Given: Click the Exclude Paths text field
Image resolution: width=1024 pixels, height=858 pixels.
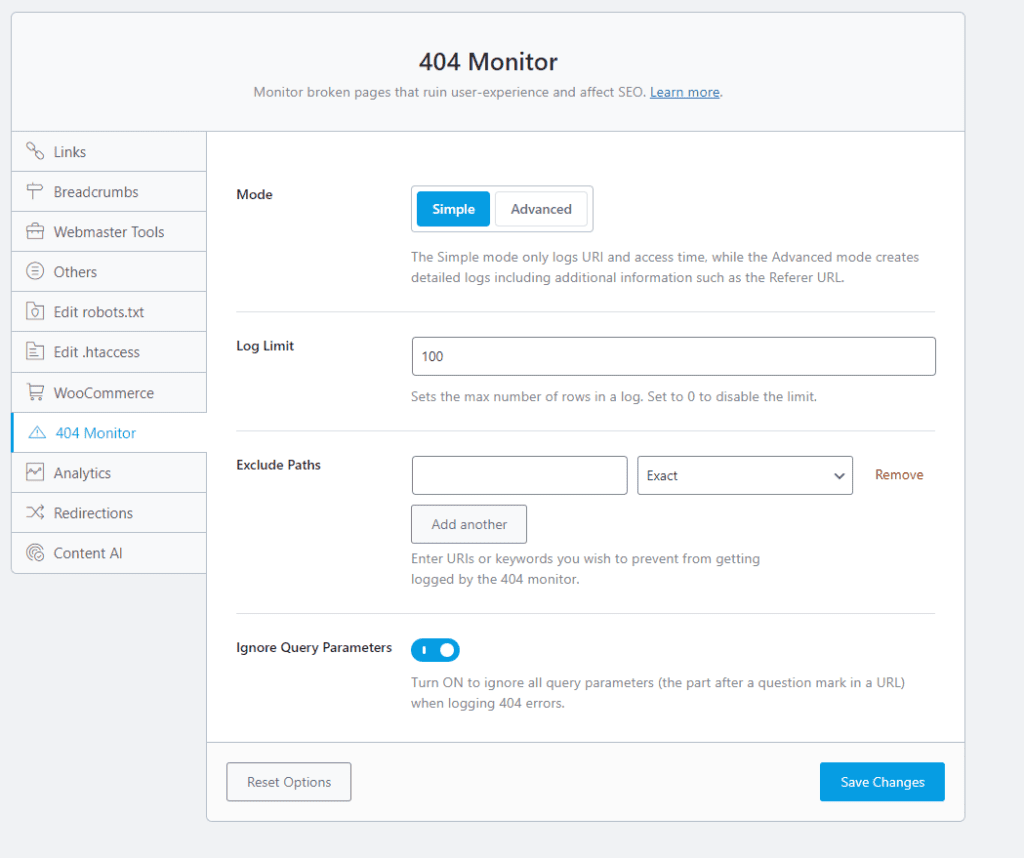Looking at the screenshot, I should (520, 475).
